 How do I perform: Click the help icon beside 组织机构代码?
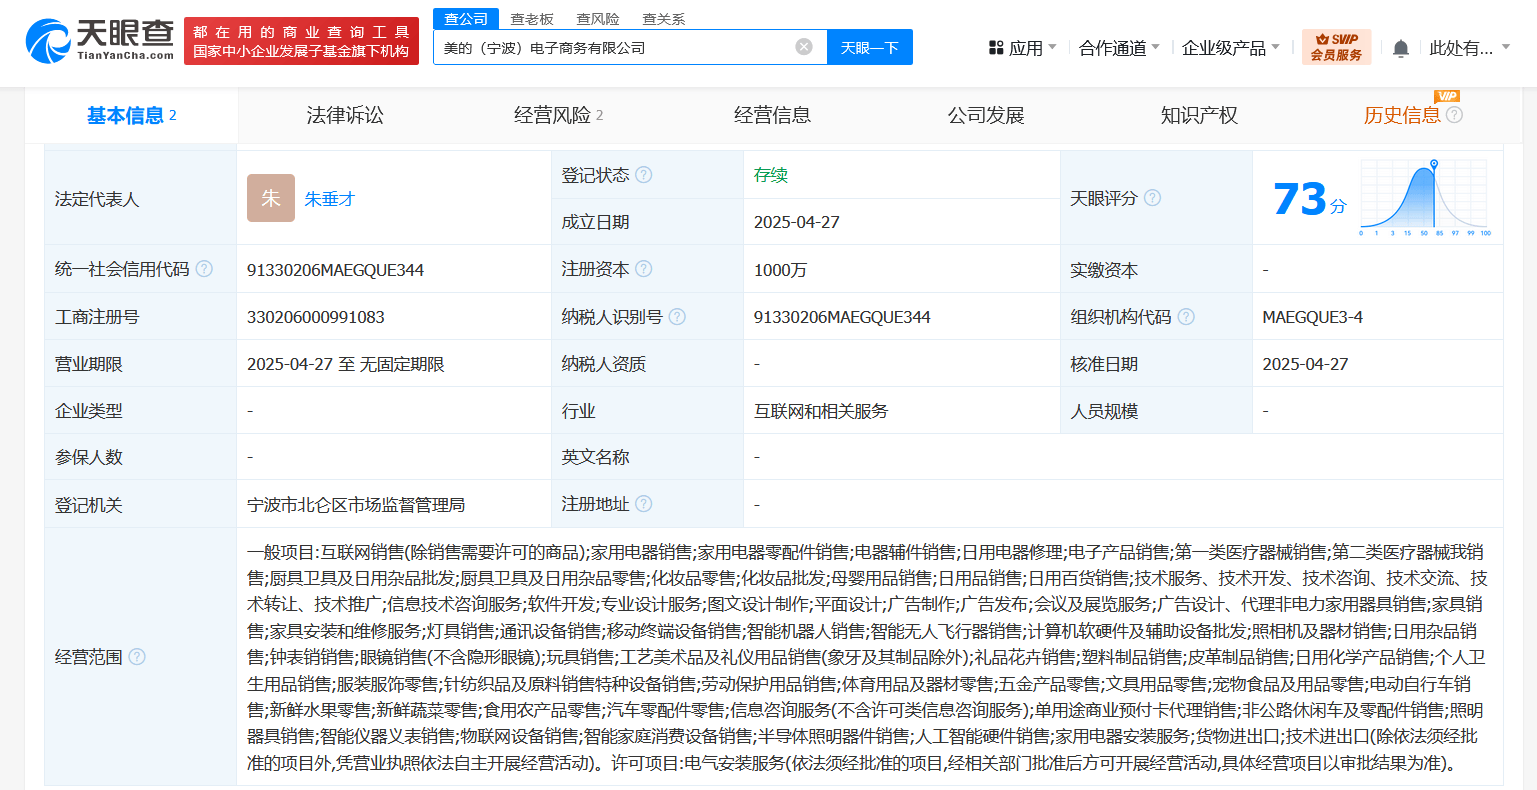tap(1186, 316)
